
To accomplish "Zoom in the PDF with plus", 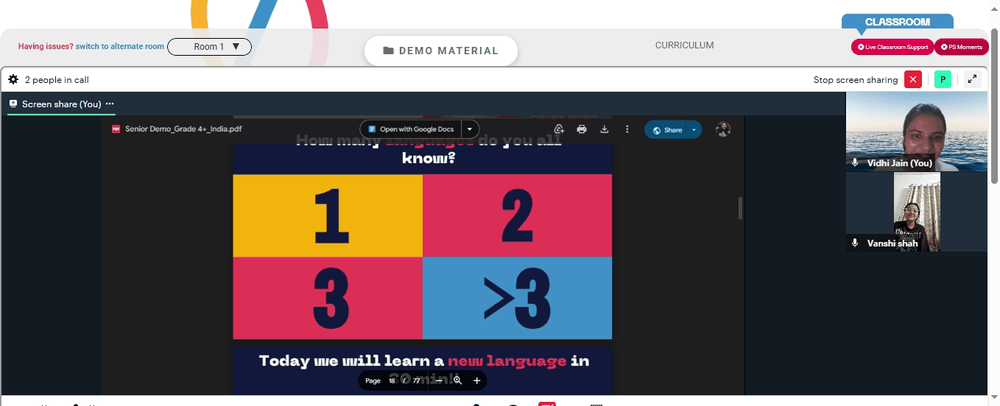I will [476, 381].
